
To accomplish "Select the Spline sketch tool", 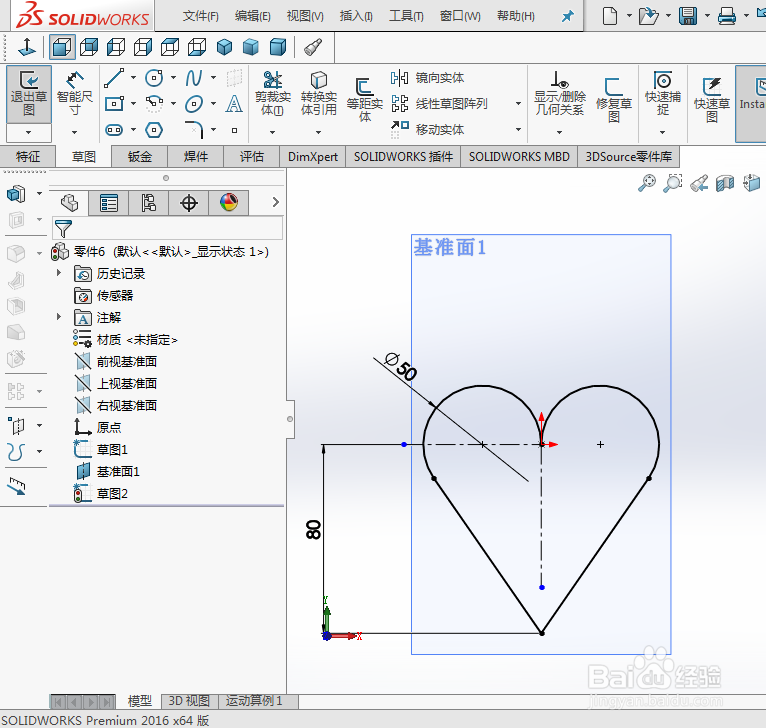I will 194,78.
